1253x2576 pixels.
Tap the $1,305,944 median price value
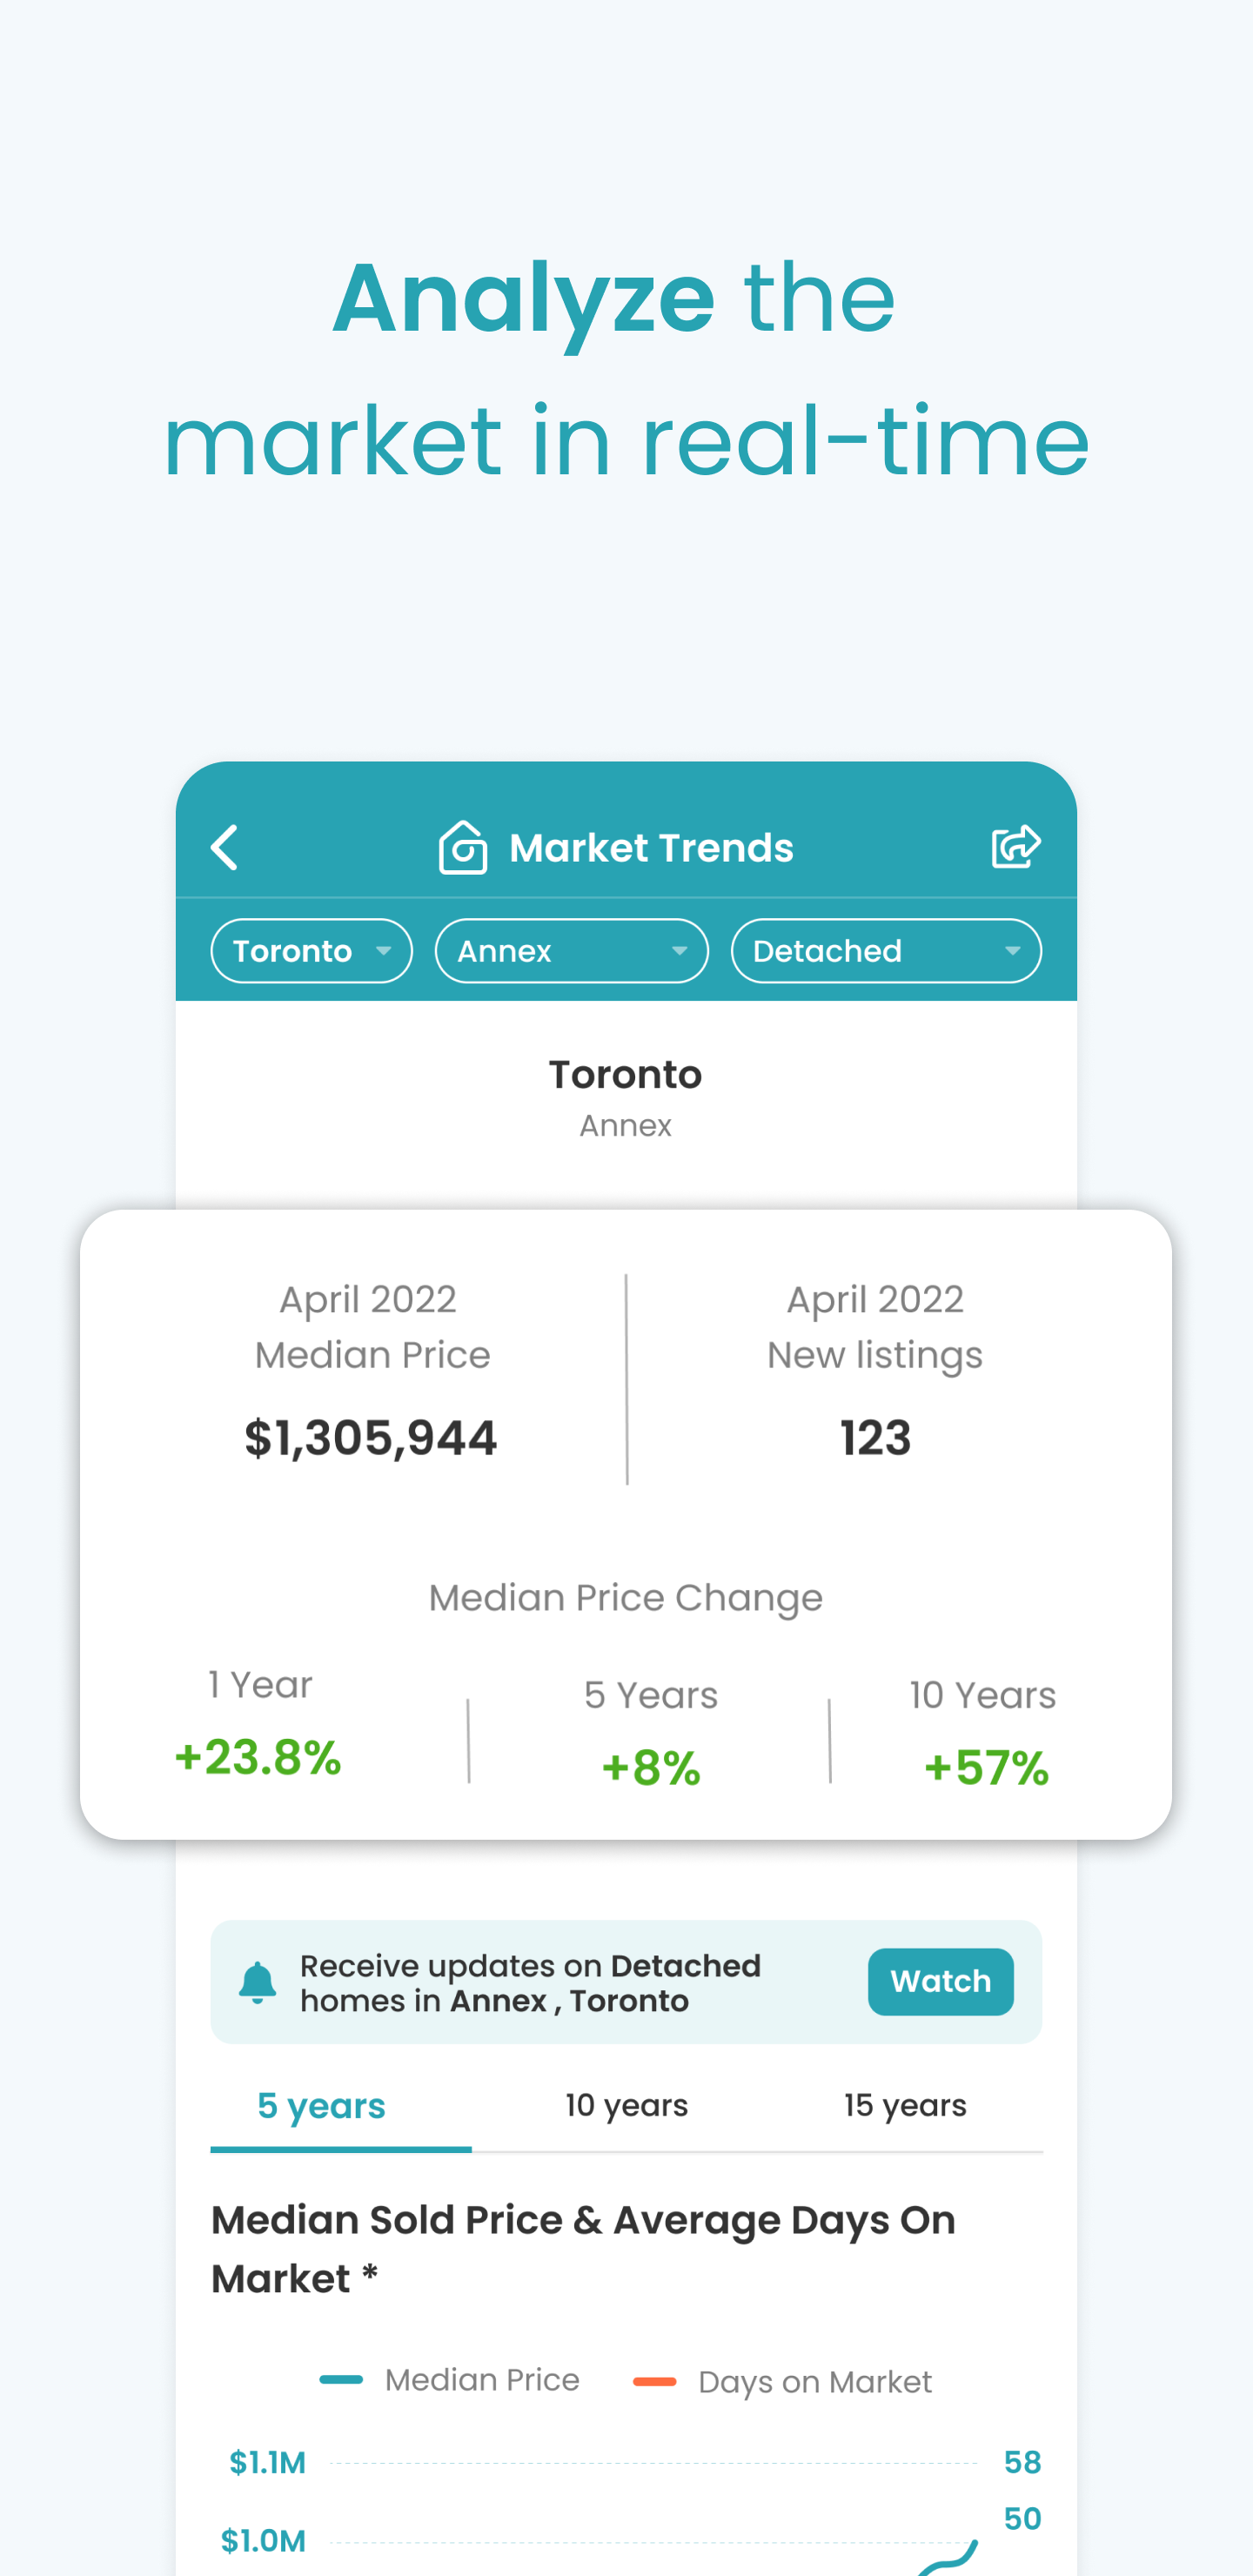click(370, 1438)
